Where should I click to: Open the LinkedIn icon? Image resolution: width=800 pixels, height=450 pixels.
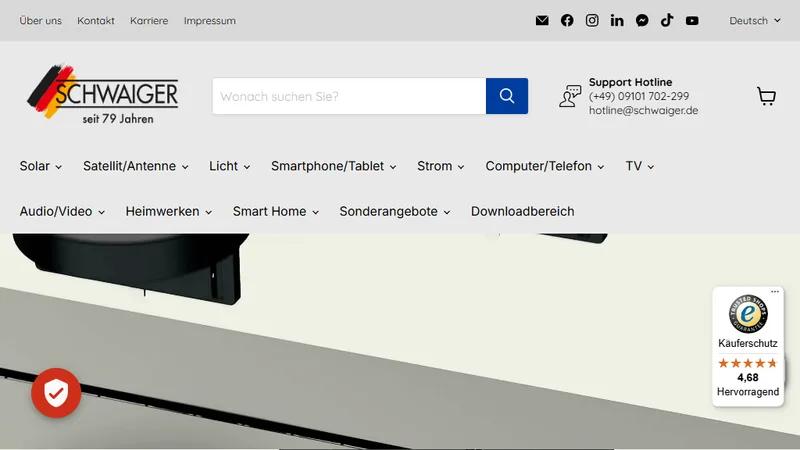click(617, 20)
